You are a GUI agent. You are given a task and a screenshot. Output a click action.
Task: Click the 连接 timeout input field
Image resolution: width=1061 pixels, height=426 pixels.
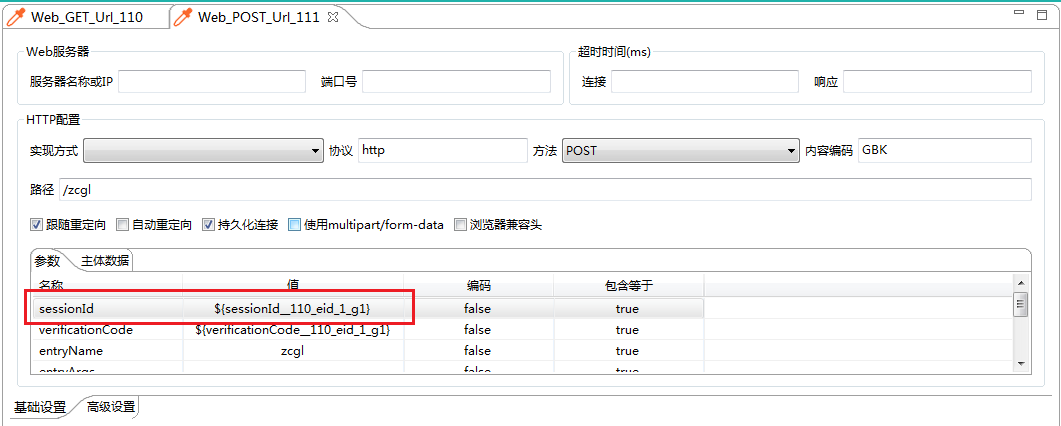tap(705, 82)
